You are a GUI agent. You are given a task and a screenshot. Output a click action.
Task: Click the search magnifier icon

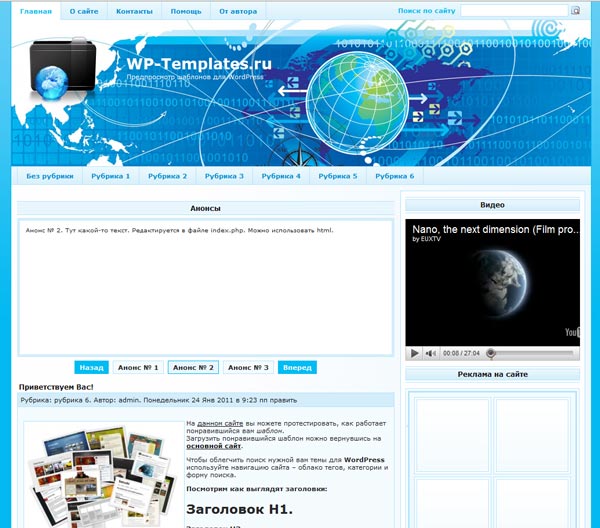[575, 11]
